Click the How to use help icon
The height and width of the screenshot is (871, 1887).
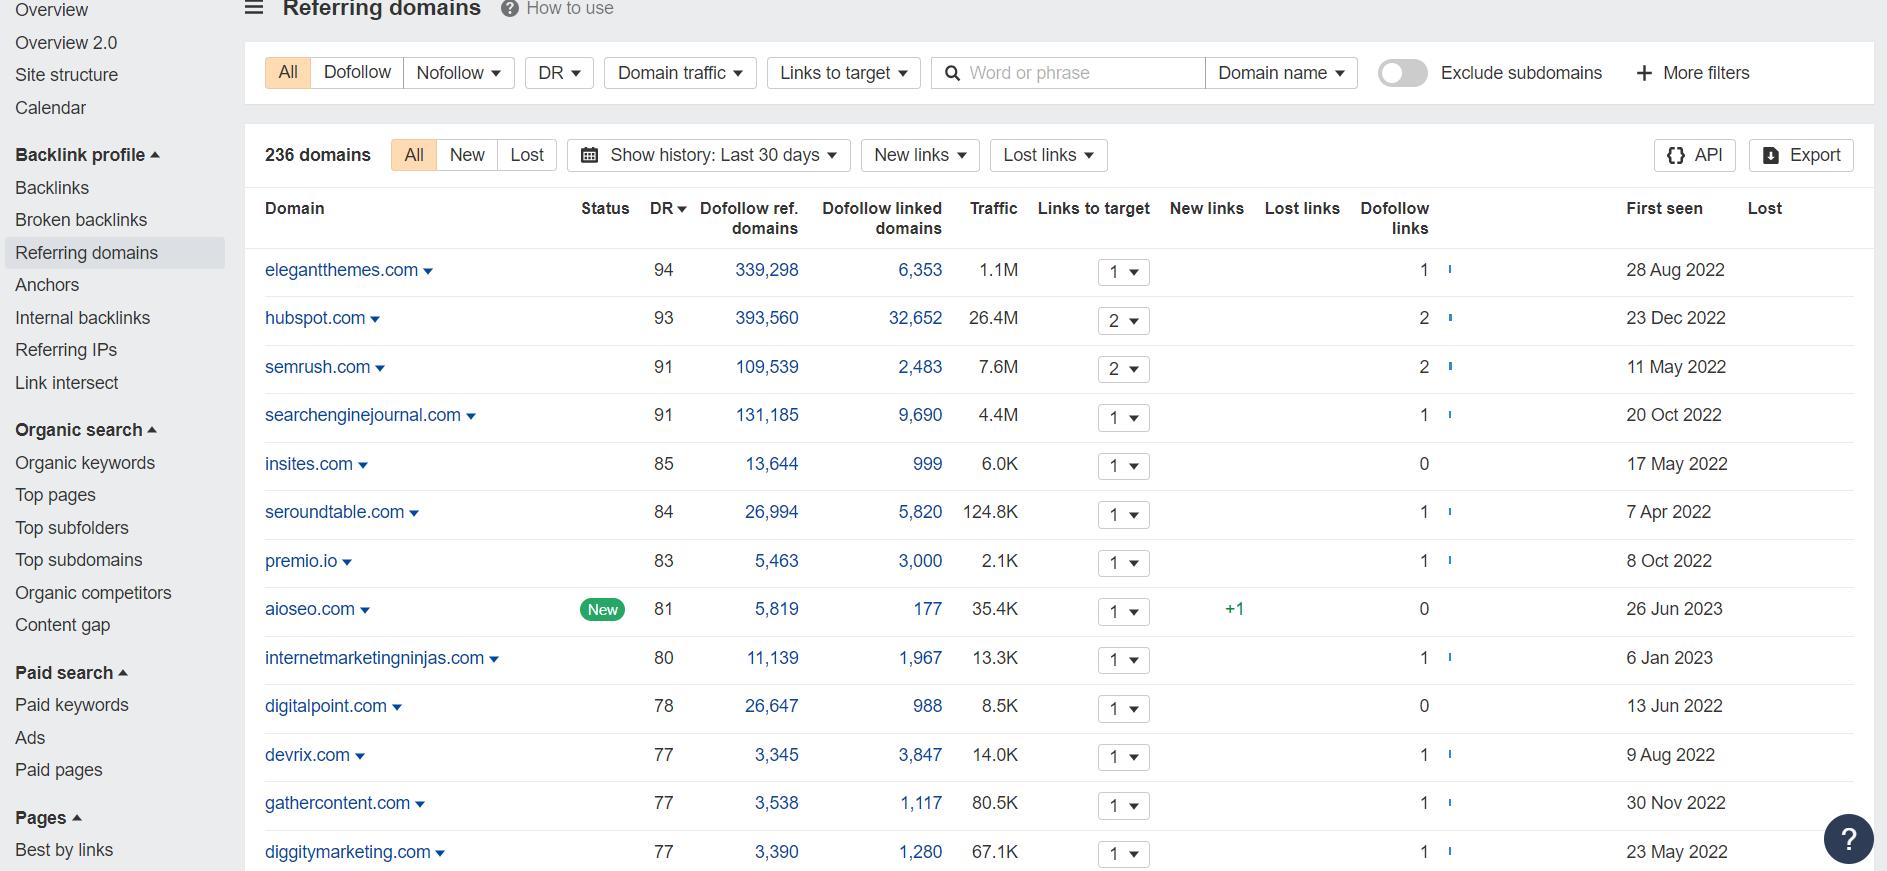click(510, 8)
